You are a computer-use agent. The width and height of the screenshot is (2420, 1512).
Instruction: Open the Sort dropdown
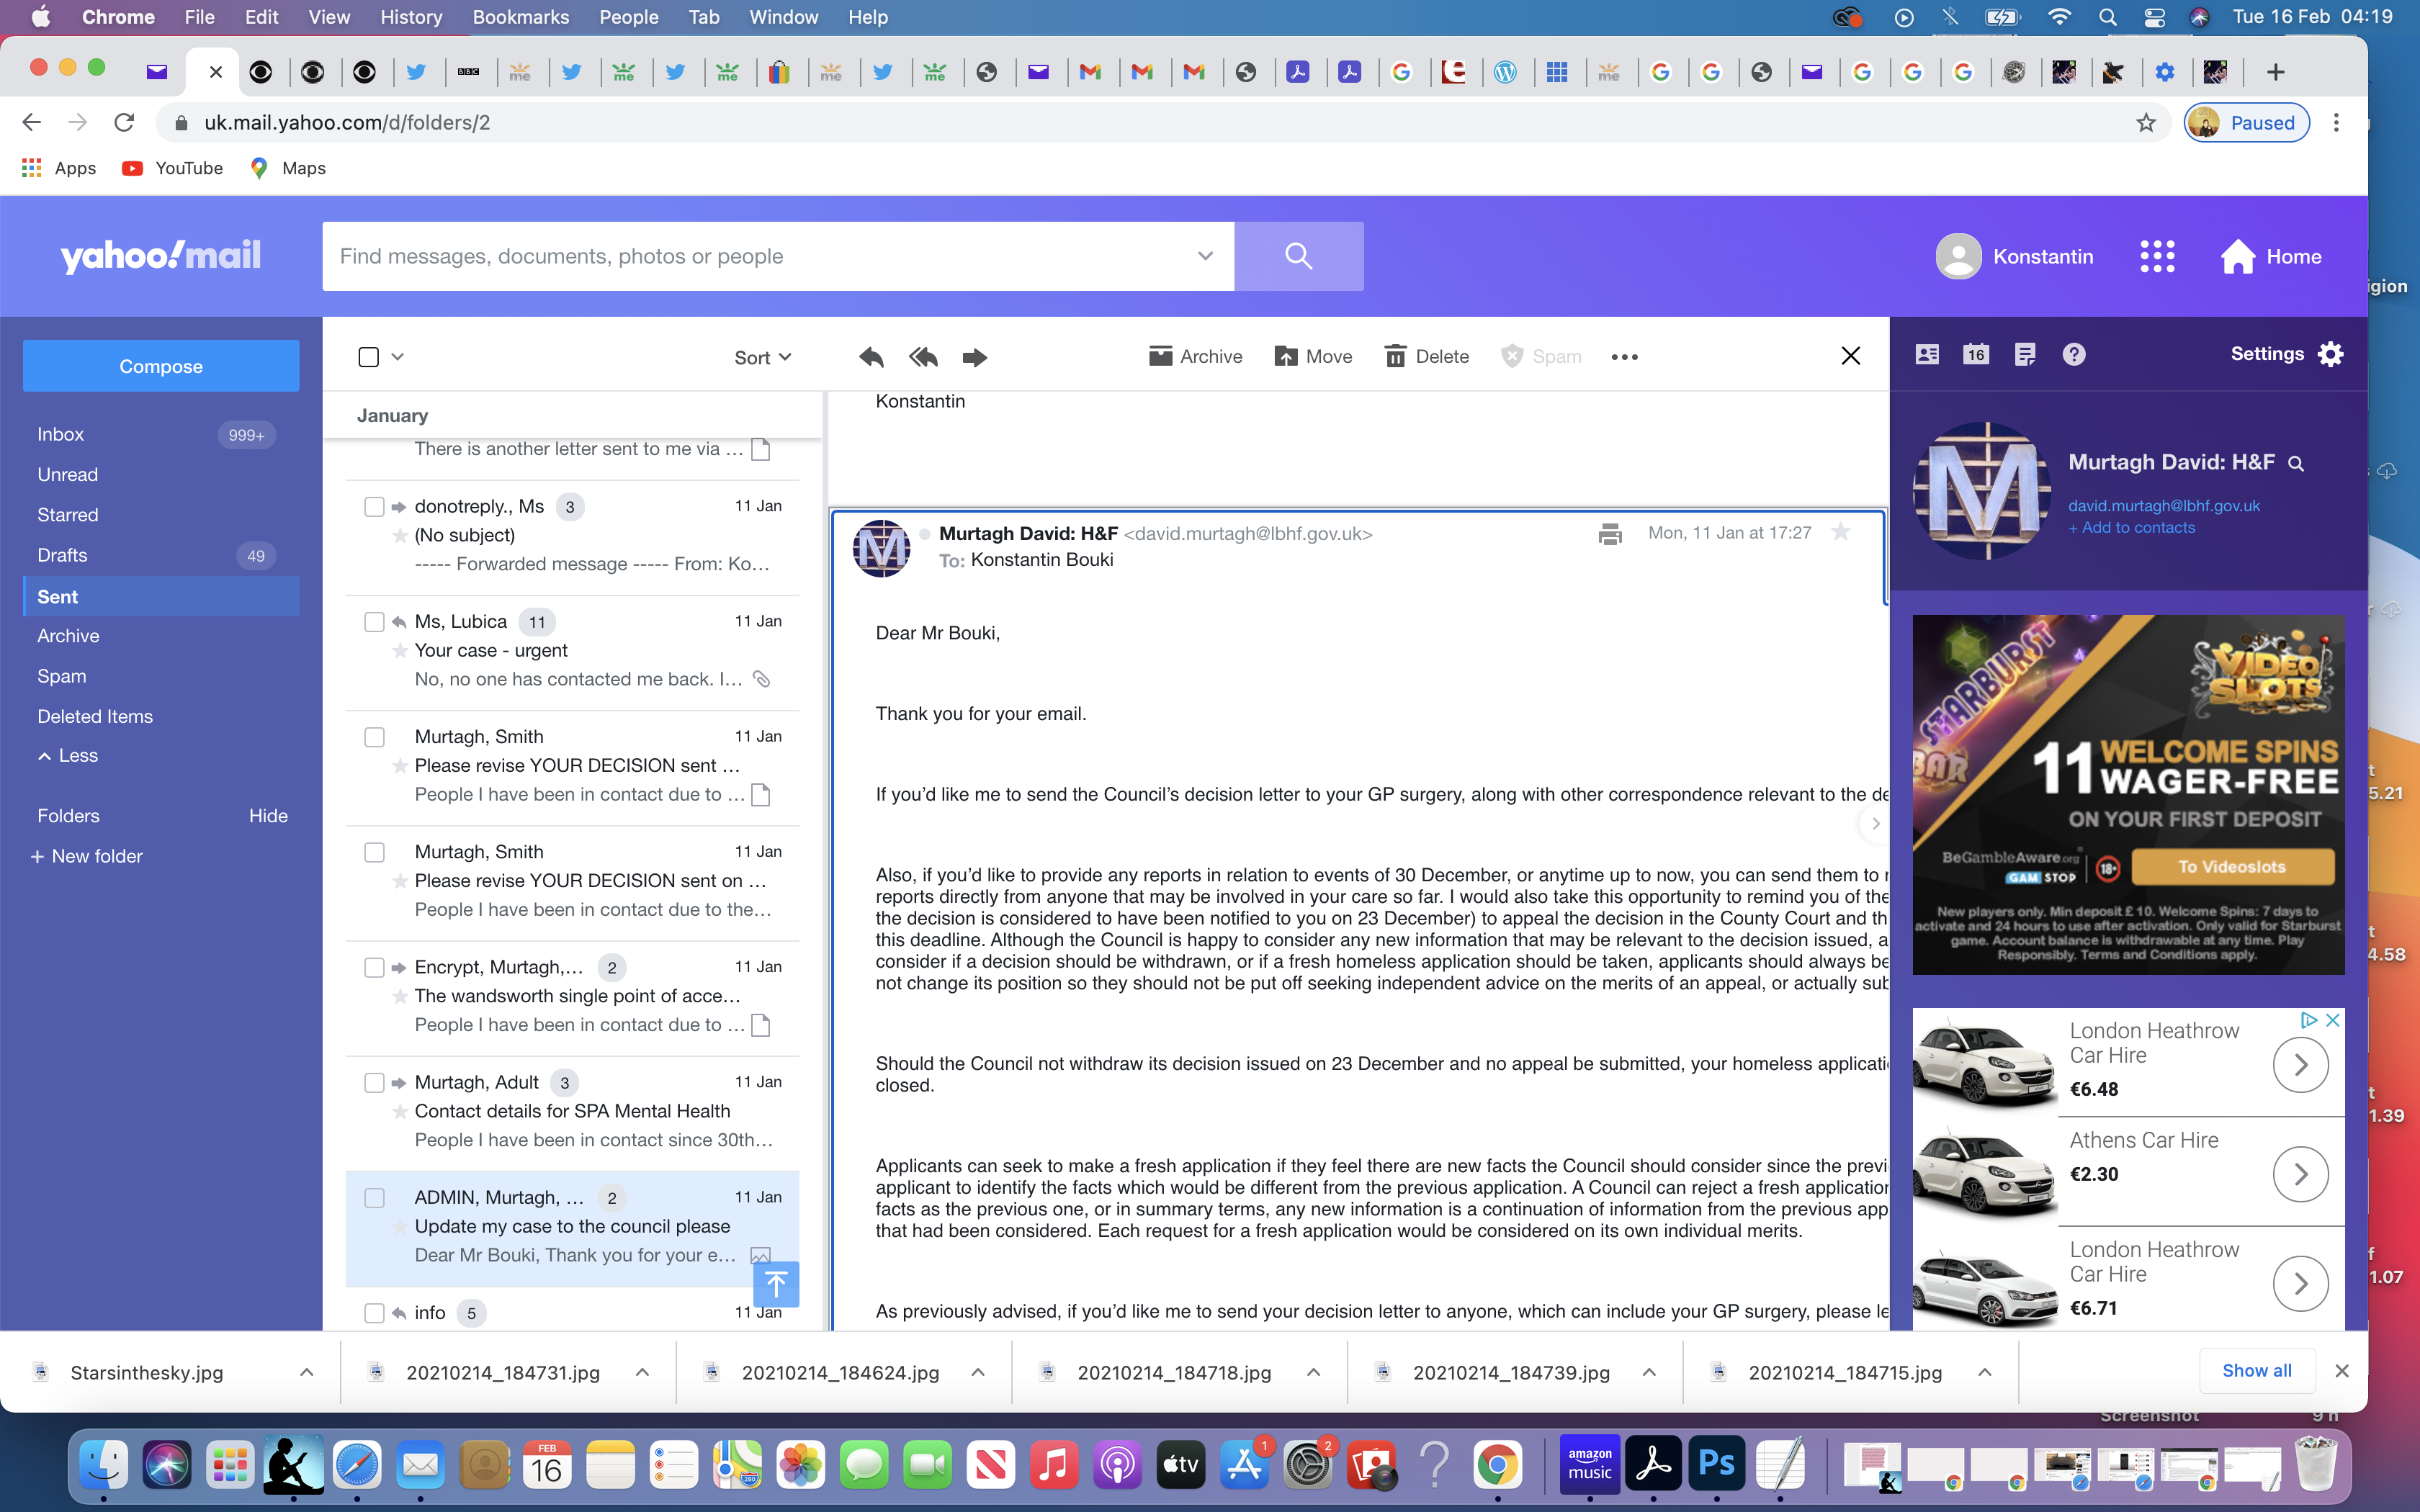click(762, 357)
